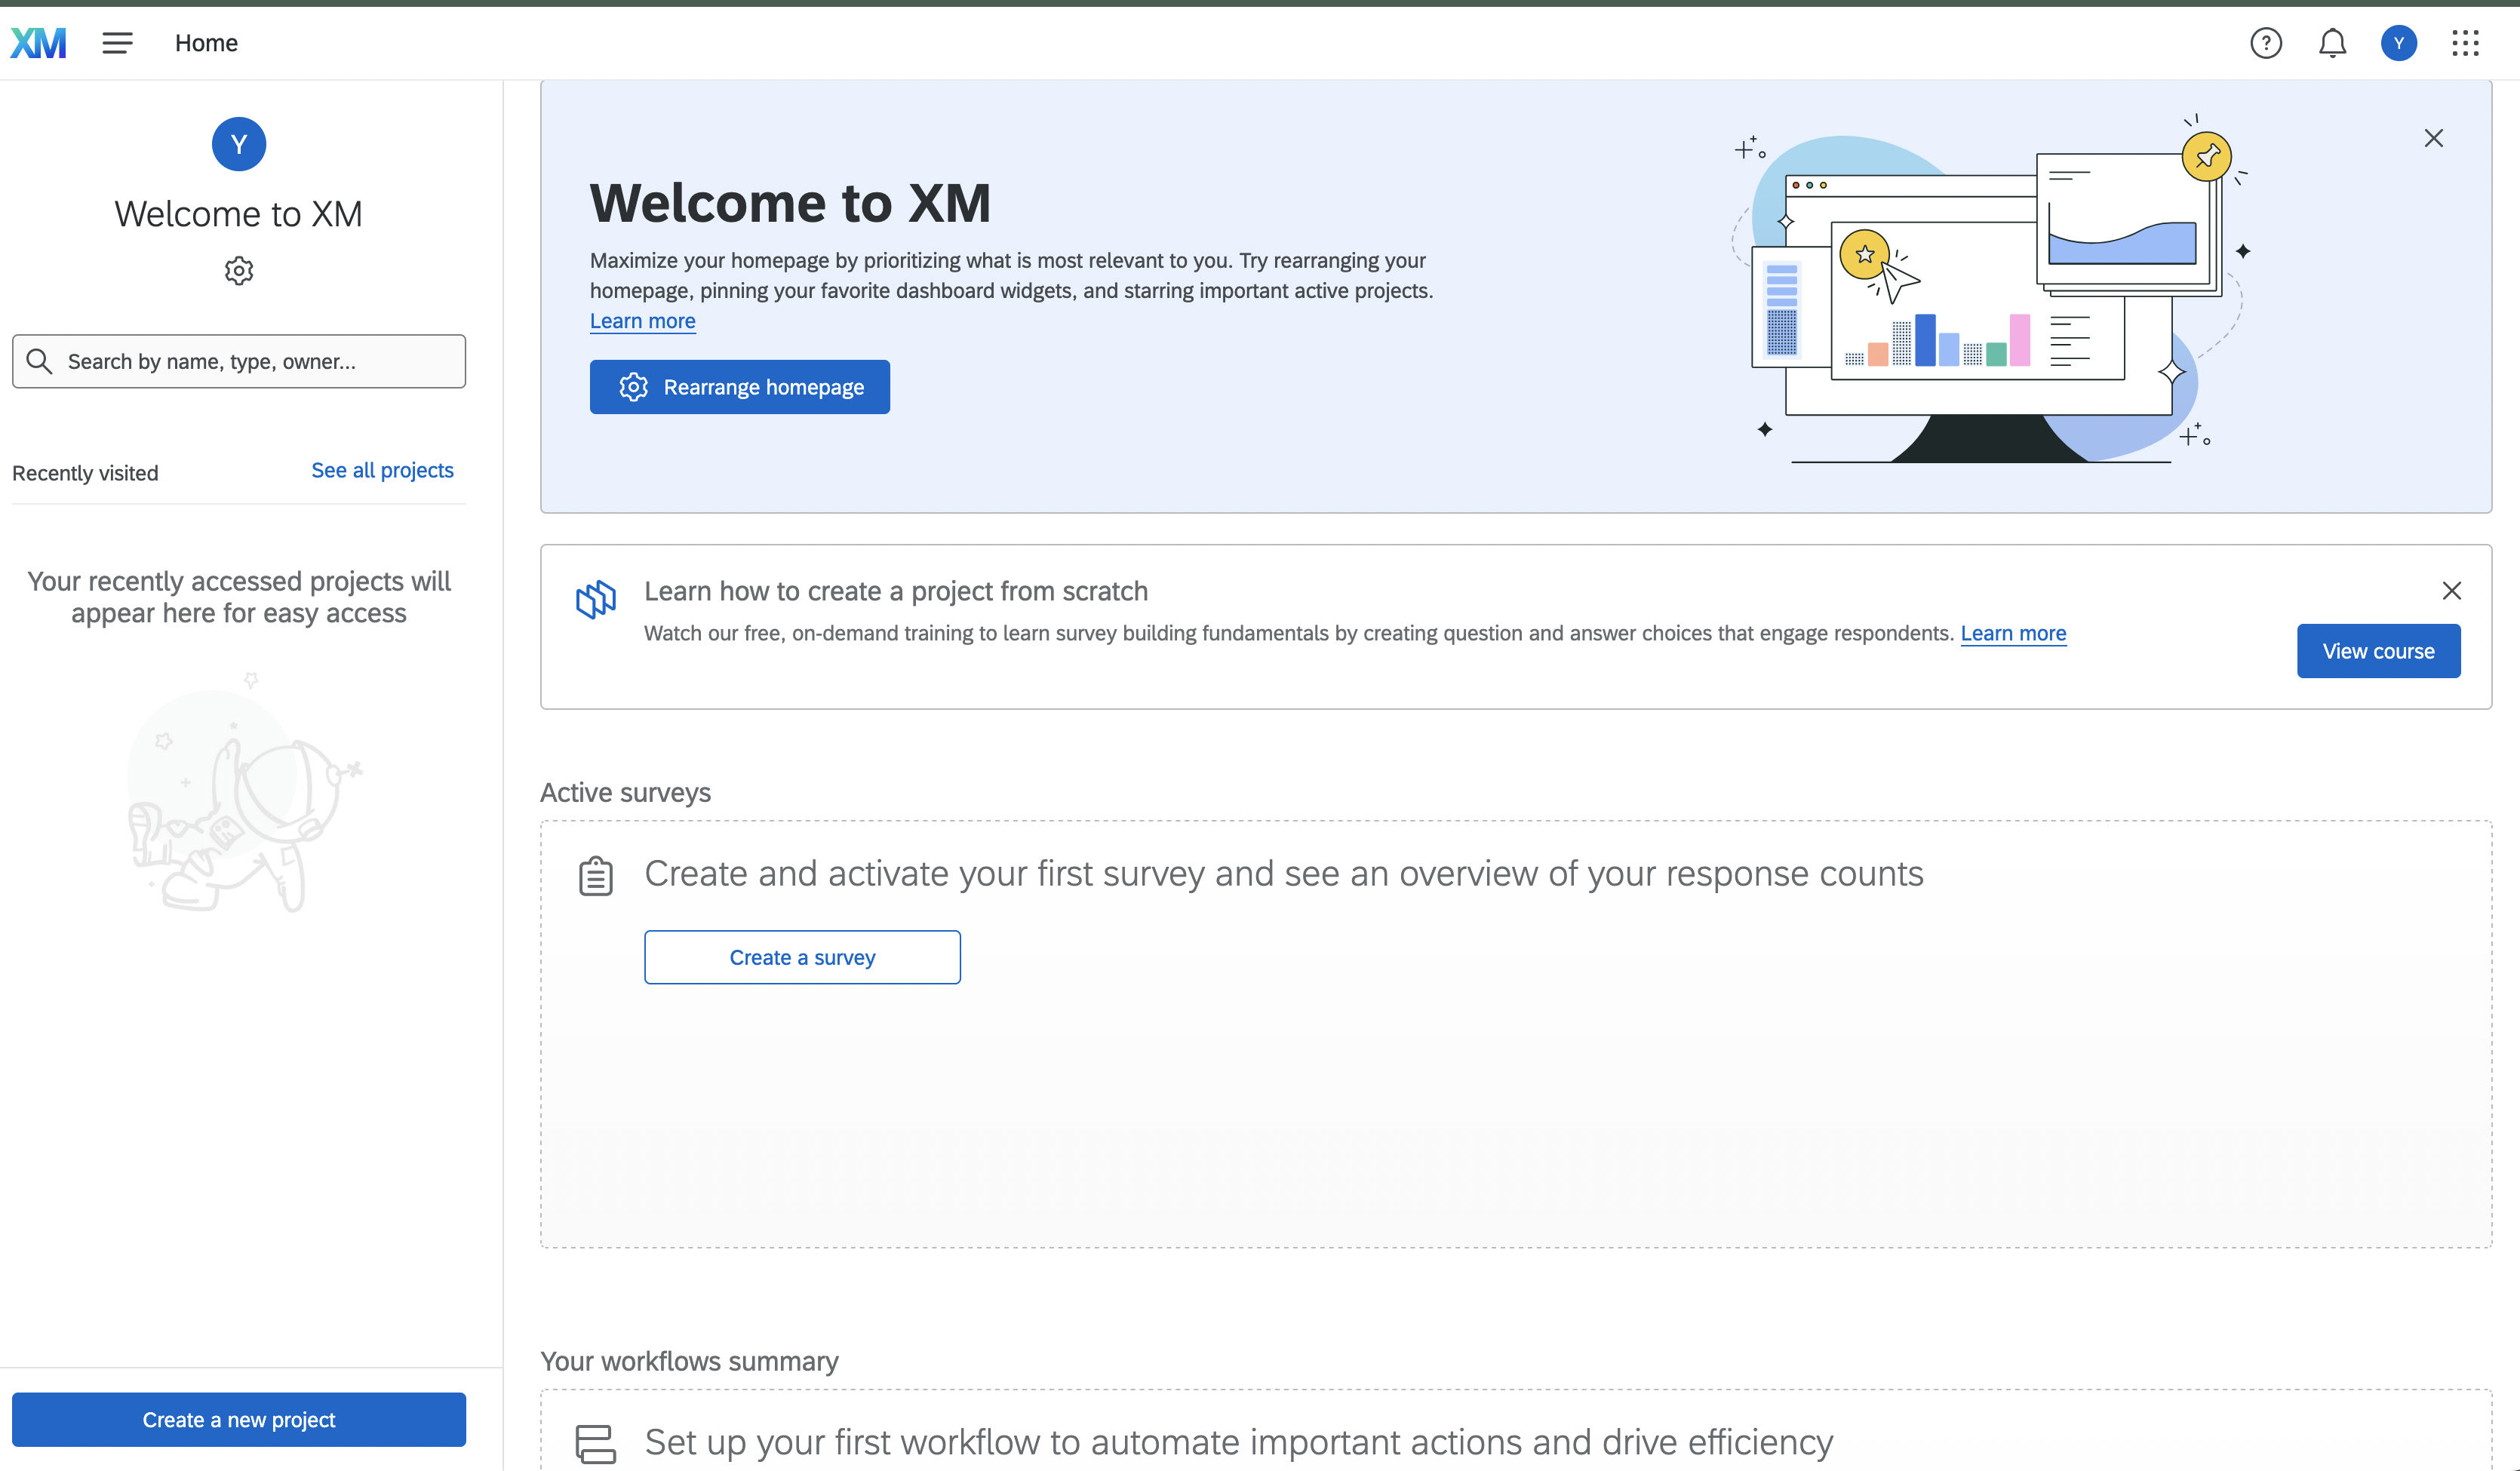Open the hamburger navigation menu
This screenshot has width=2520, height=1471.
pos(117,43)
